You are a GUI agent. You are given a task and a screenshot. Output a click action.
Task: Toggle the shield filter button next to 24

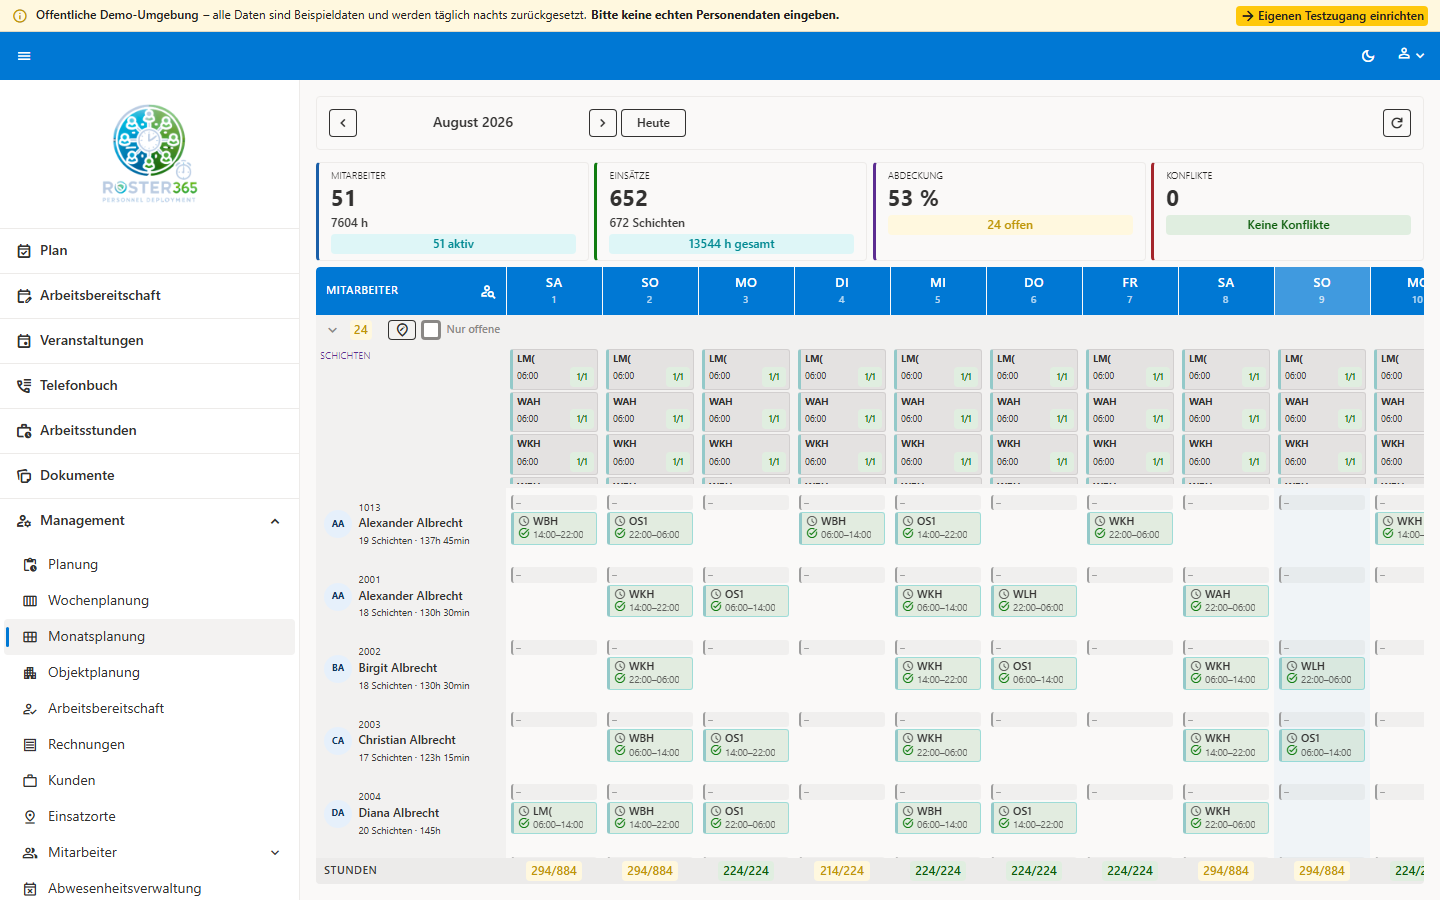tap(402, 330)
